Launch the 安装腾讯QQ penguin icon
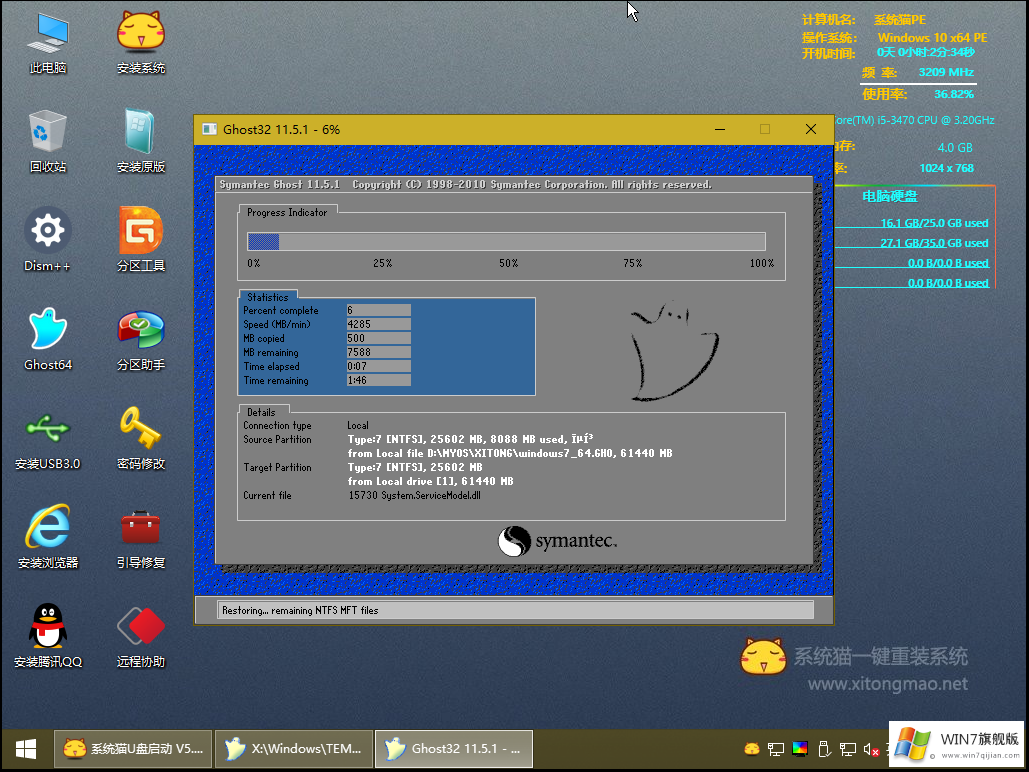The width and height of the screenshot is (1029, 772). click(48, 636)
